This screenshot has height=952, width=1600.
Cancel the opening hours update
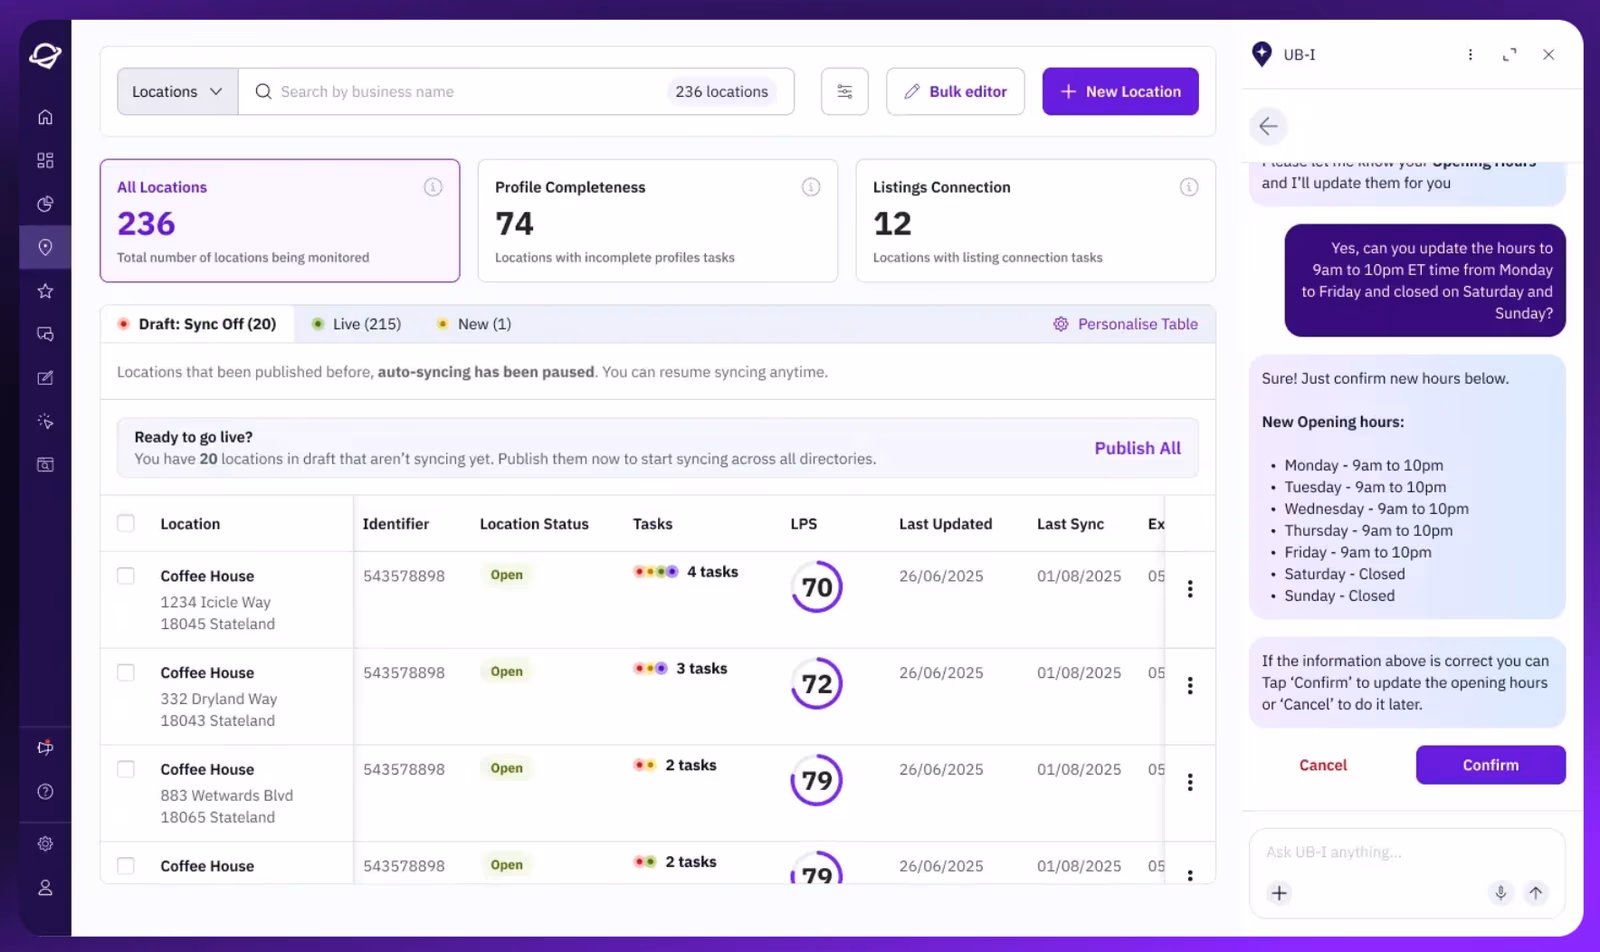point(1323,765)
